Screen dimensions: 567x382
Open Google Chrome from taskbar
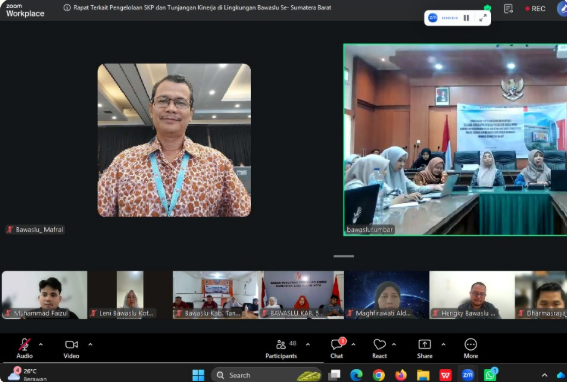pyautogui.click(x=379, y=375)
